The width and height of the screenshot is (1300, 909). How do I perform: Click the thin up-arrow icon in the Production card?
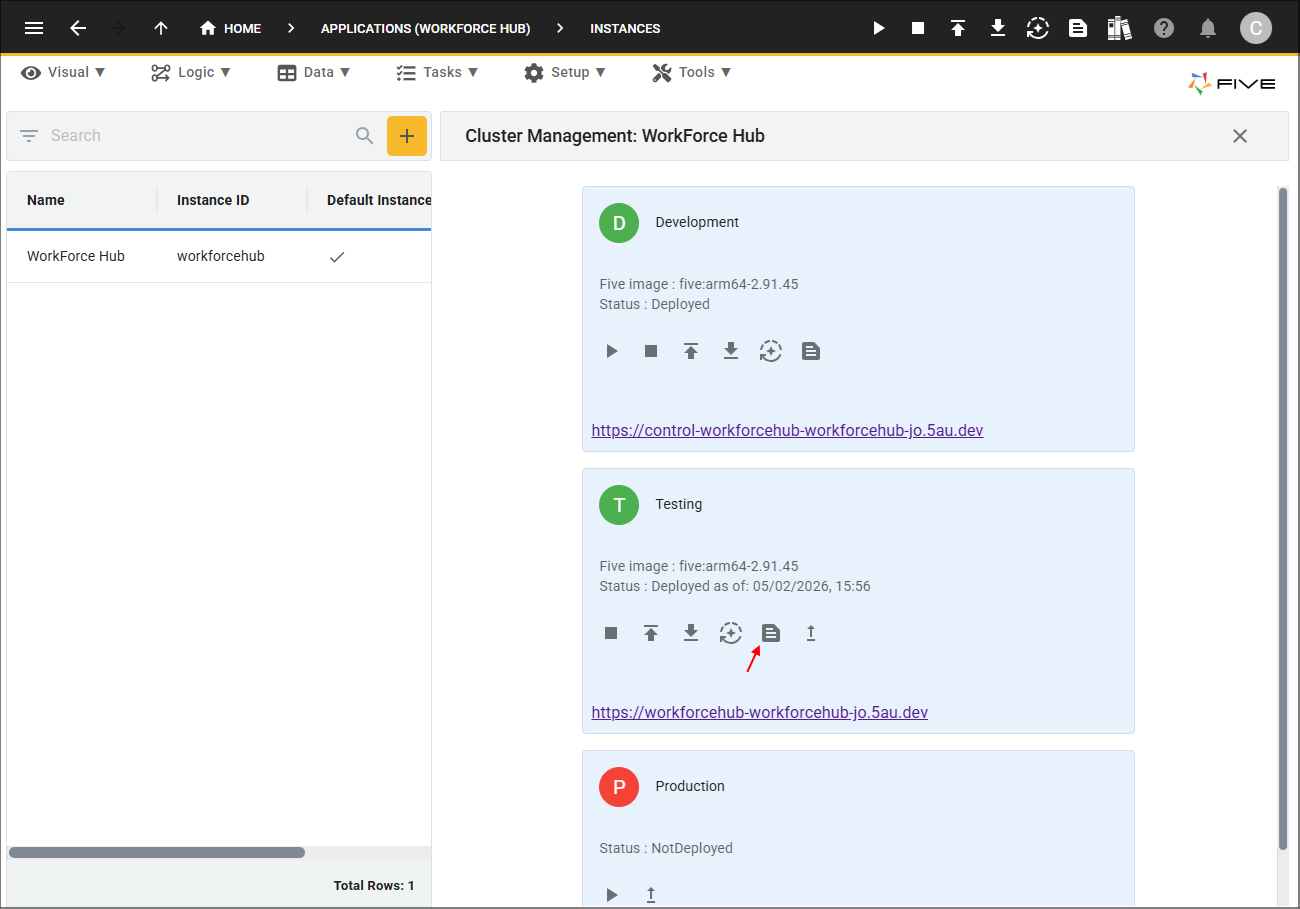coord(651,895)
